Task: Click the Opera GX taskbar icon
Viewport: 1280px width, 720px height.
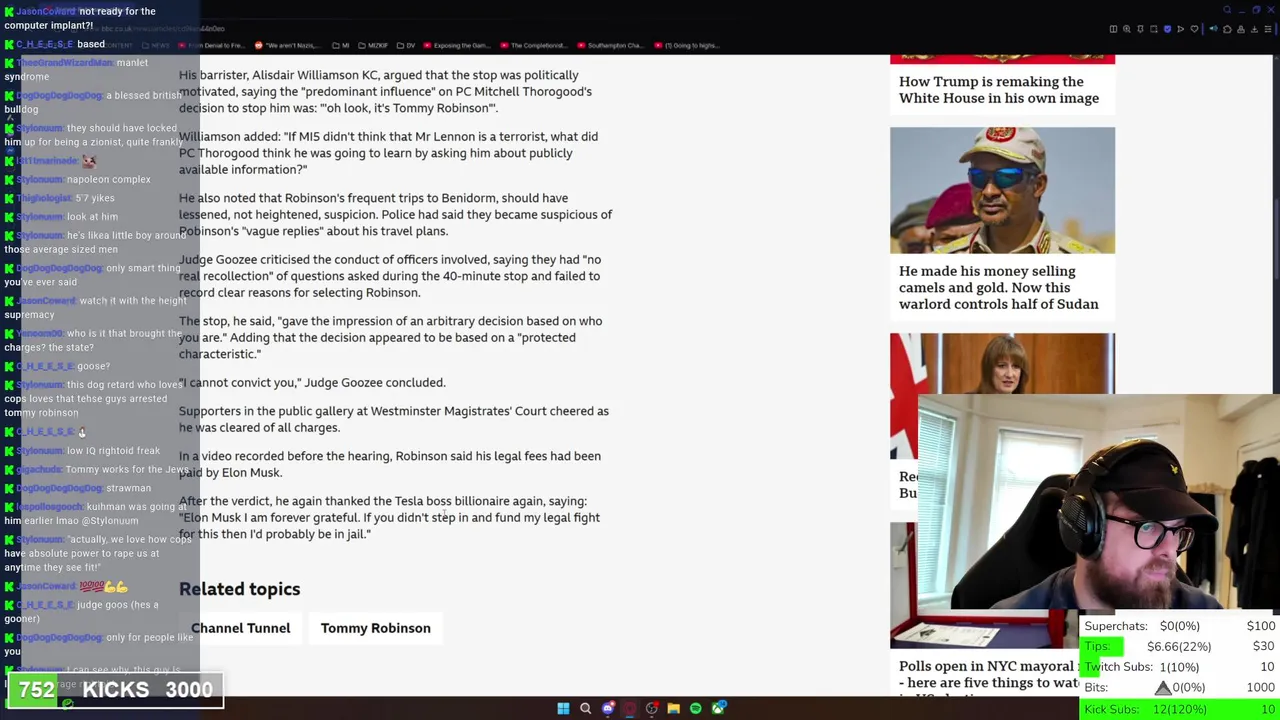Action: [x=630, y=709]
